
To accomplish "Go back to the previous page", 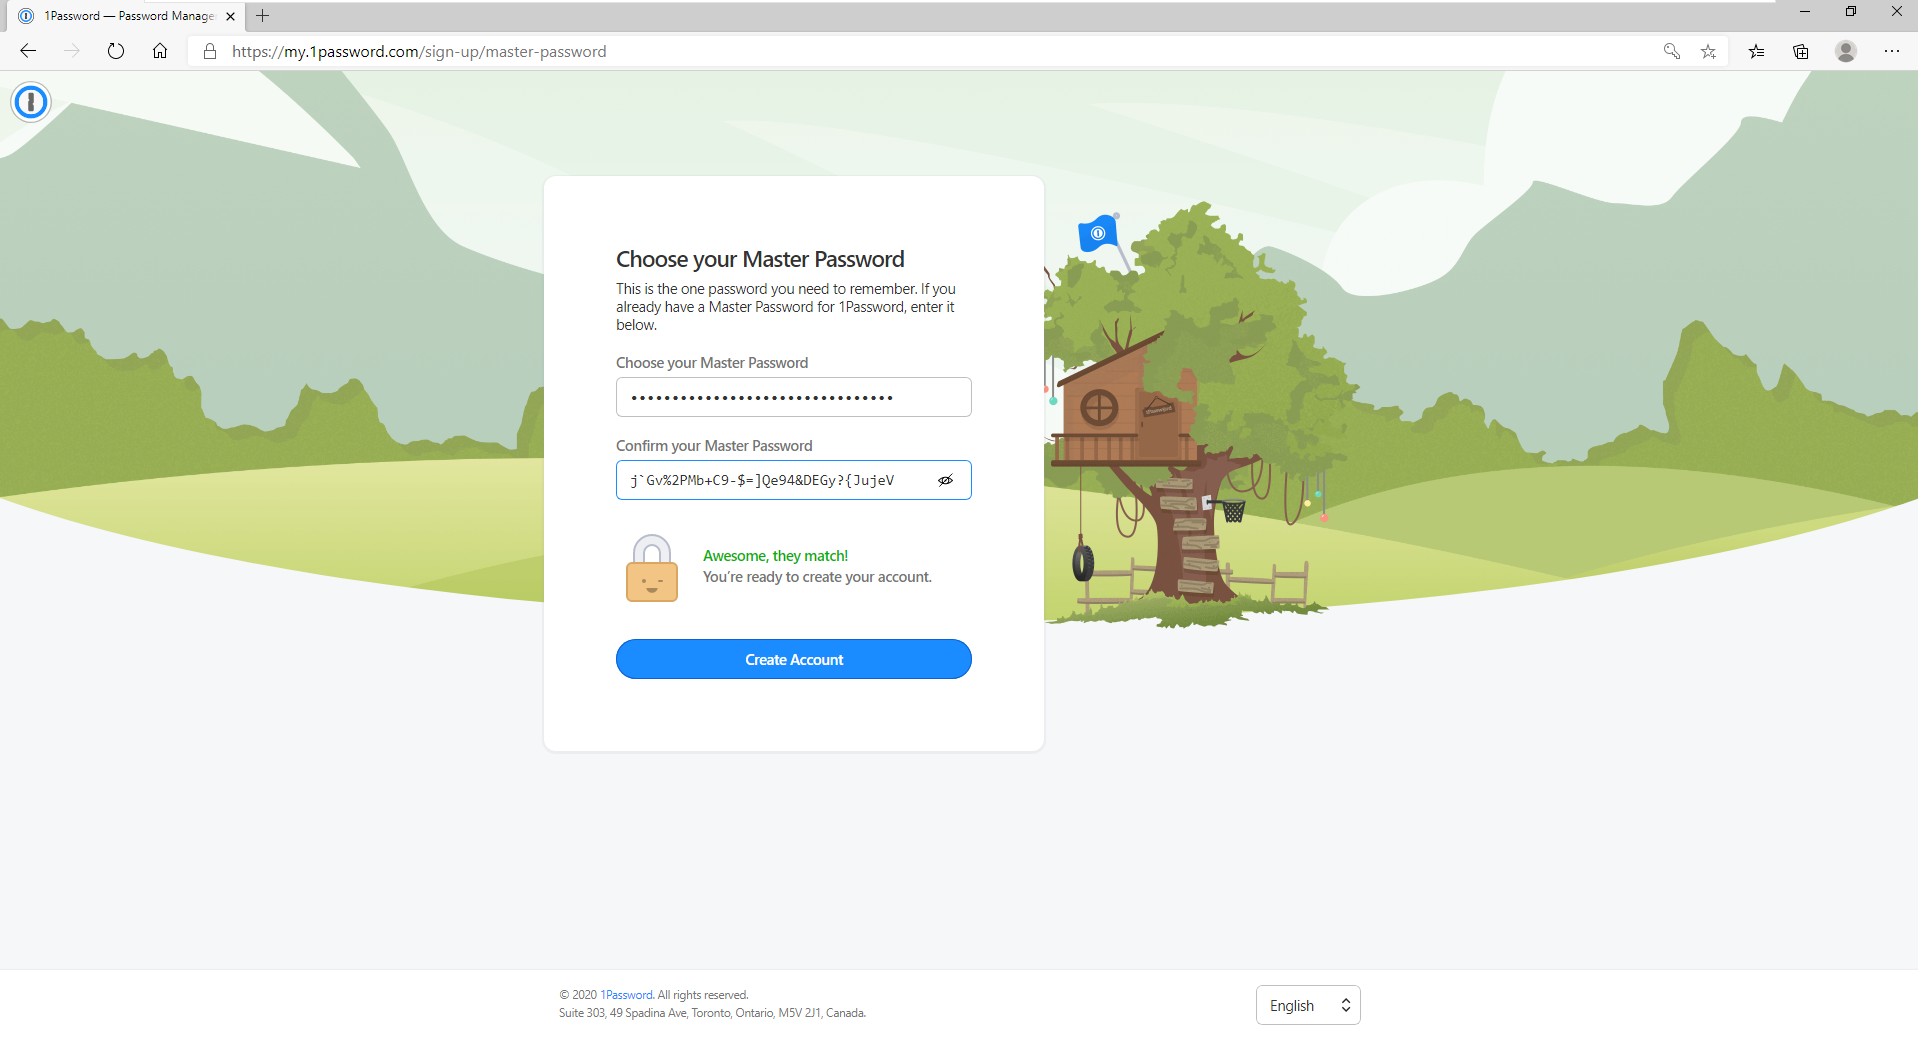I will click(x=28, y=51).
